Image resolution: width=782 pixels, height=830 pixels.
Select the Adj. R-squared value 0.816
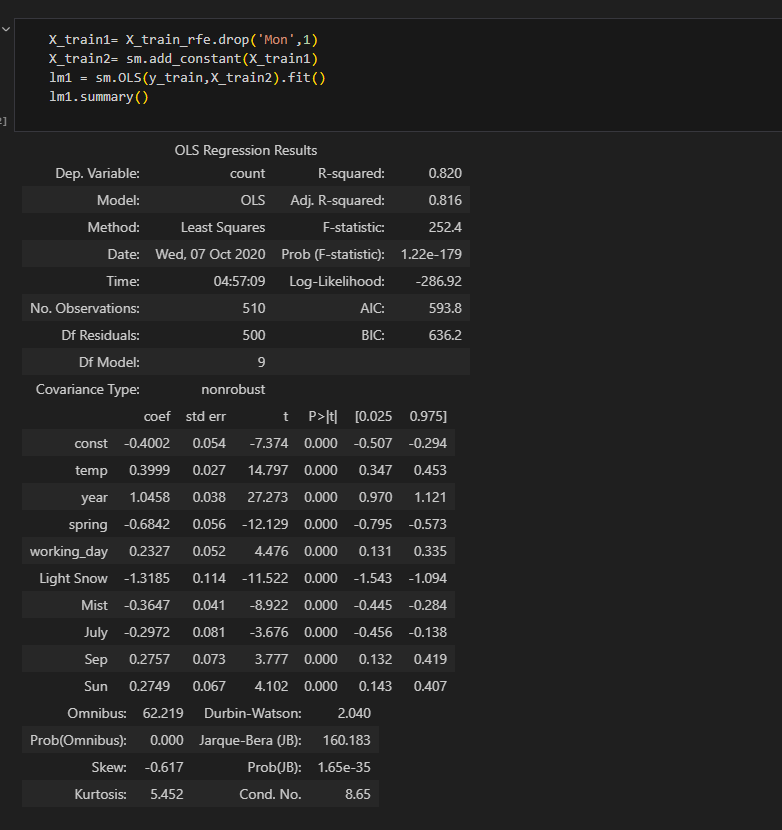[445, 200]
